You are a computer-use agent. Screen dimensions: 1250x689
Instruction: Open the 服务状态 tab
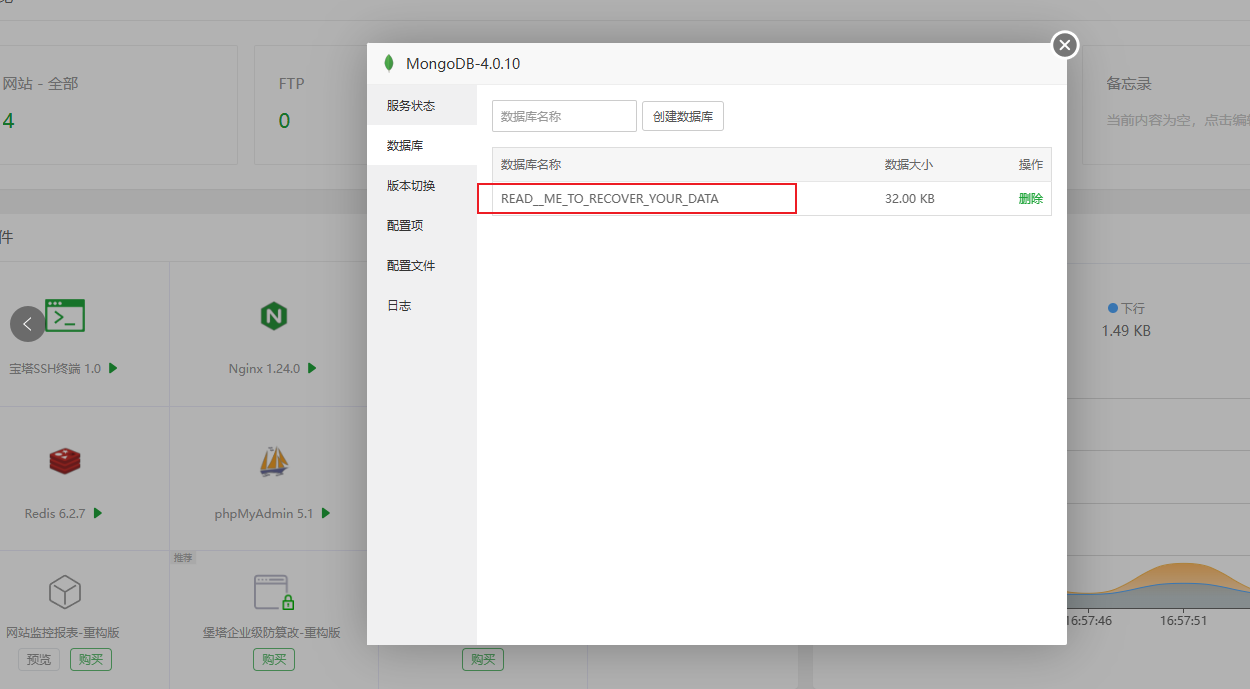click(422, 105)
